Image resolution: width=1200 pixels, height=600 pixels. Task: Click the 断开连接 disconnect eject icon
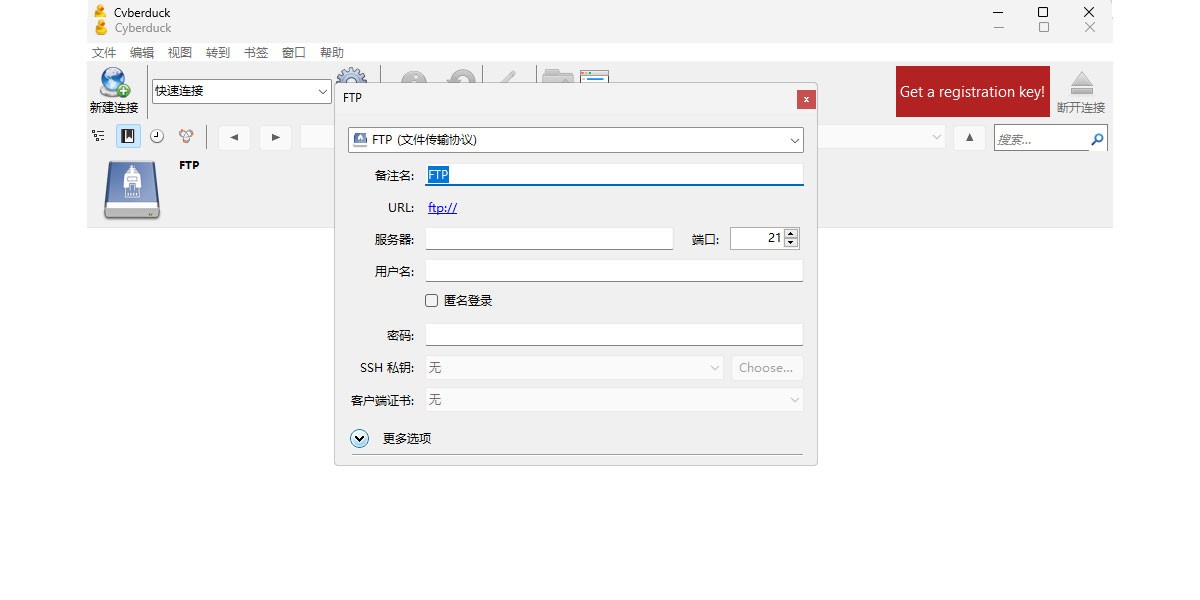point(1081,84)
